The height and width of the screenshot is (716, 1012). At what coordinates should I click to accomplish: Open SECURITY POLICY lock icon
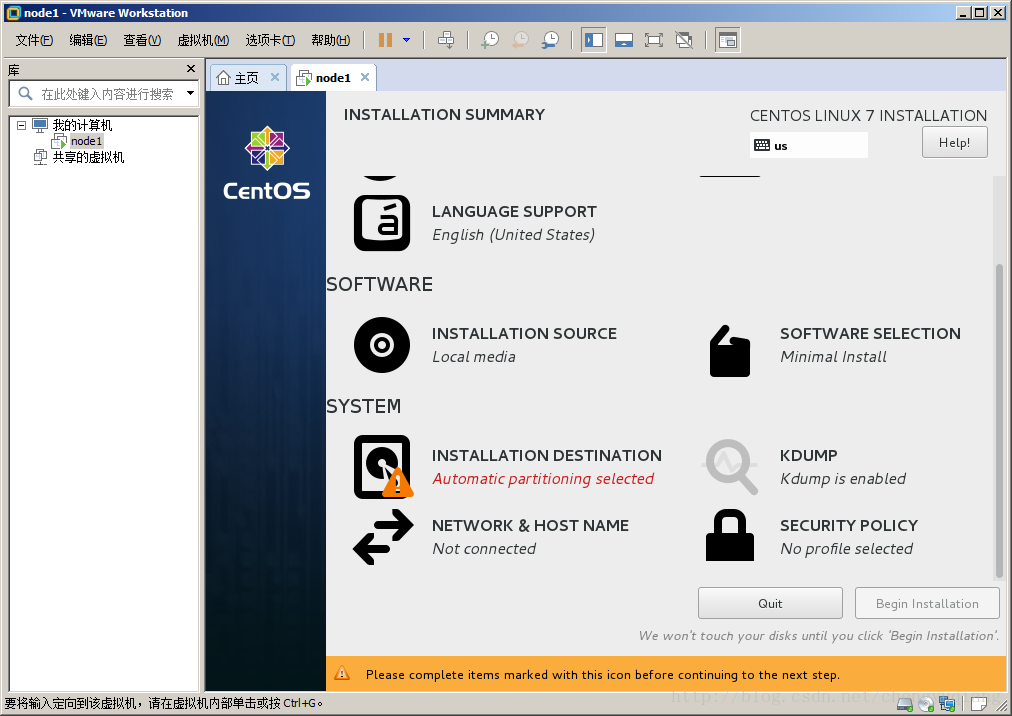pos(730,535)
